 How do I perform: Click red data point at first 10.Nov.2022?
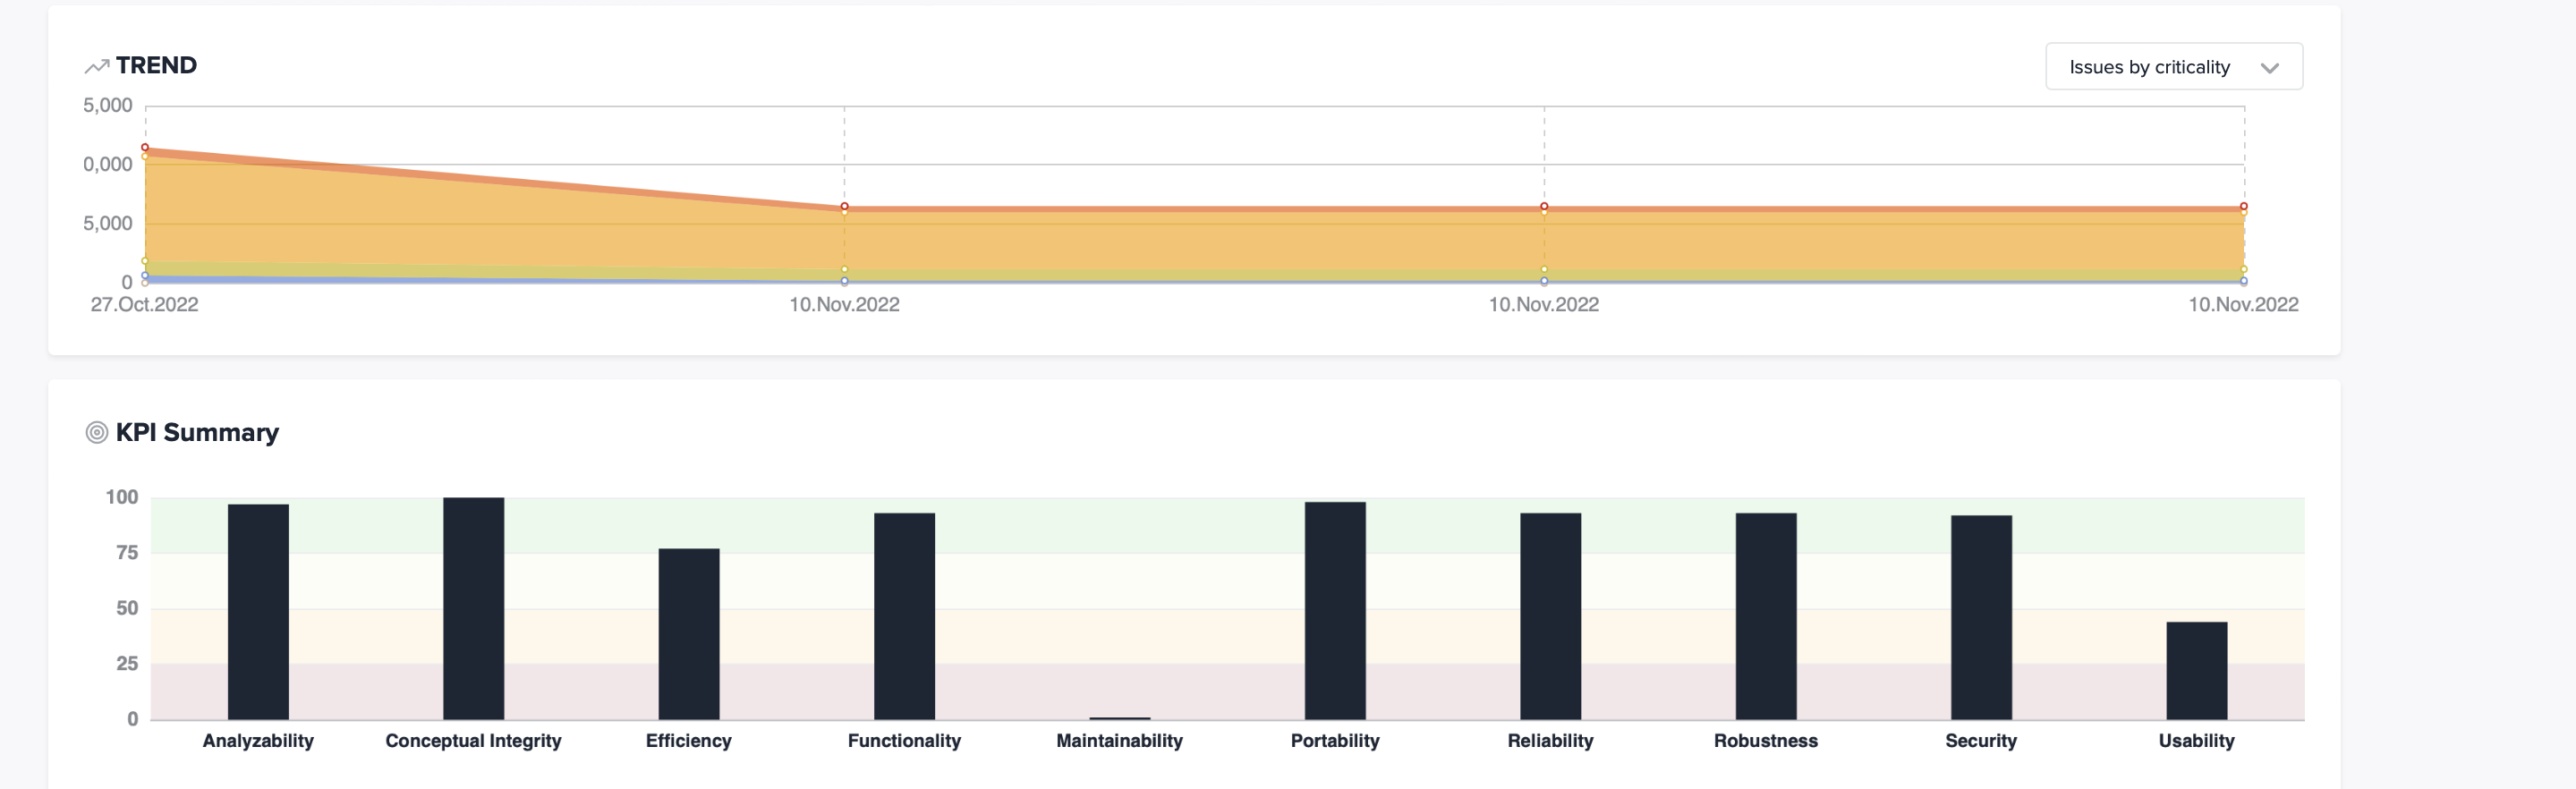coord(845,207)
